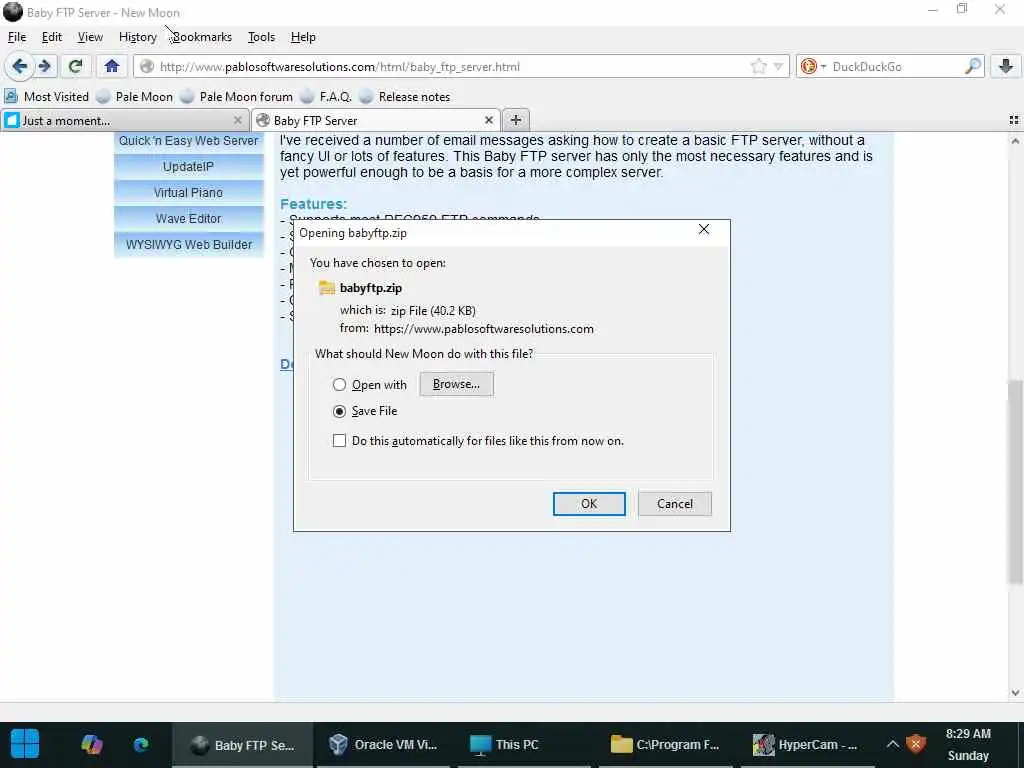Open the View menu
Screen dimensions: 1024x768
coord(90,37)
